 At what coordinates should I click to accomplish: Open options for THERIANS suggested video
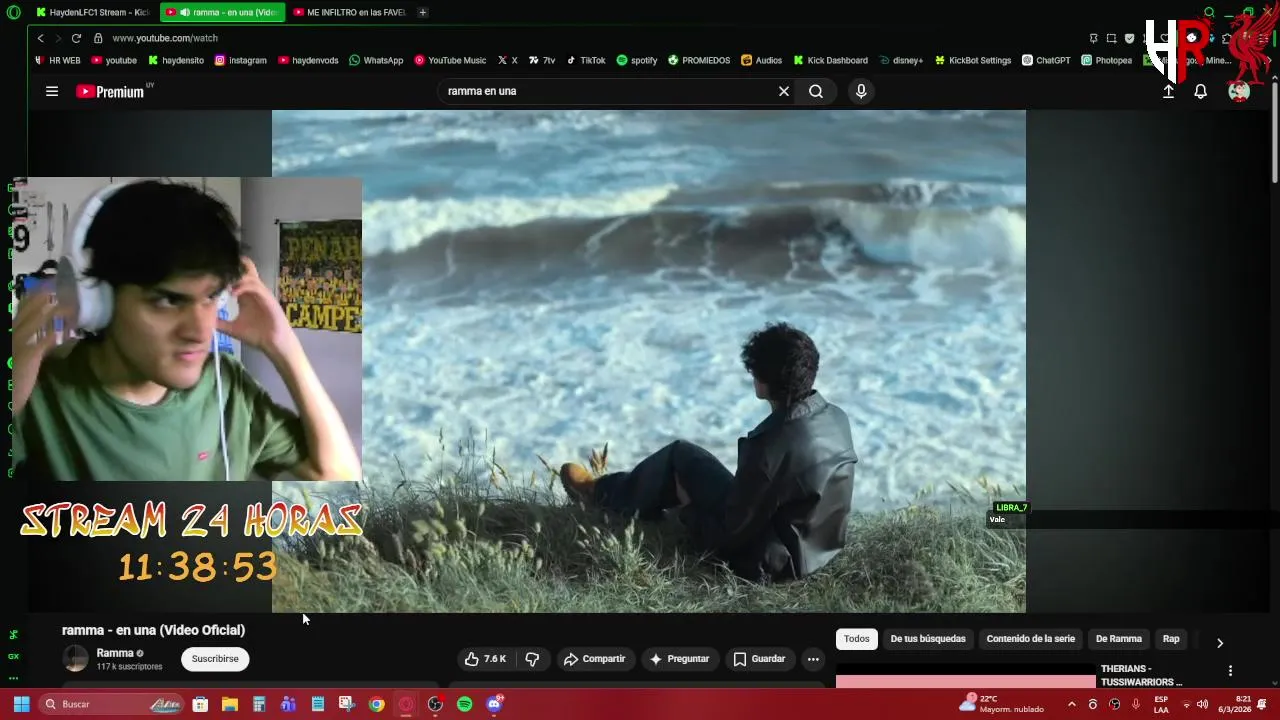(x=1230, y=671)
